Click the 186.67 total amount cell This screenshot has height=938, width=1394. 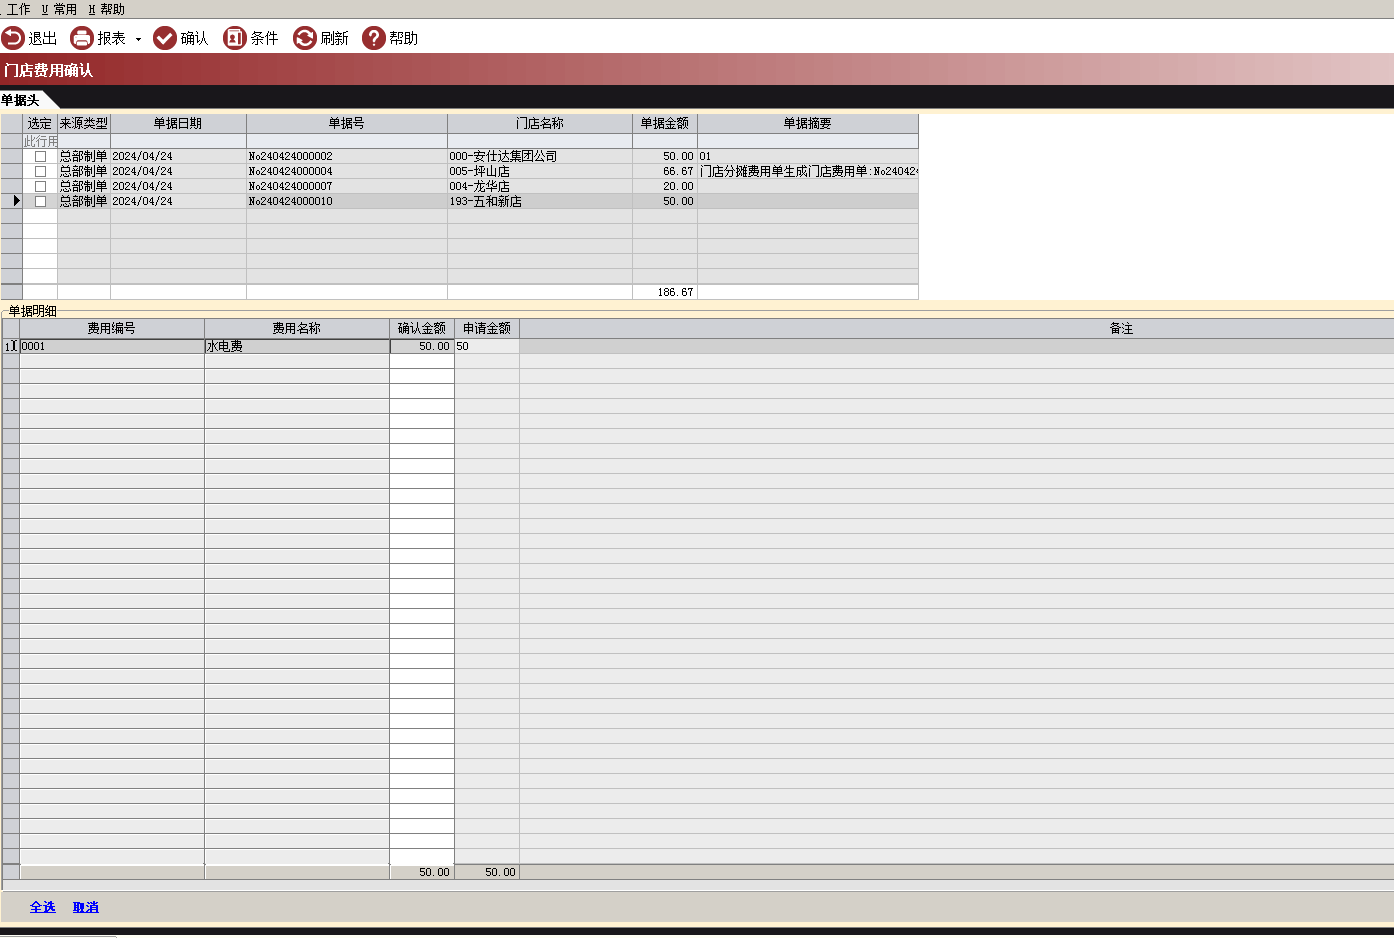(x=665, y=292)
